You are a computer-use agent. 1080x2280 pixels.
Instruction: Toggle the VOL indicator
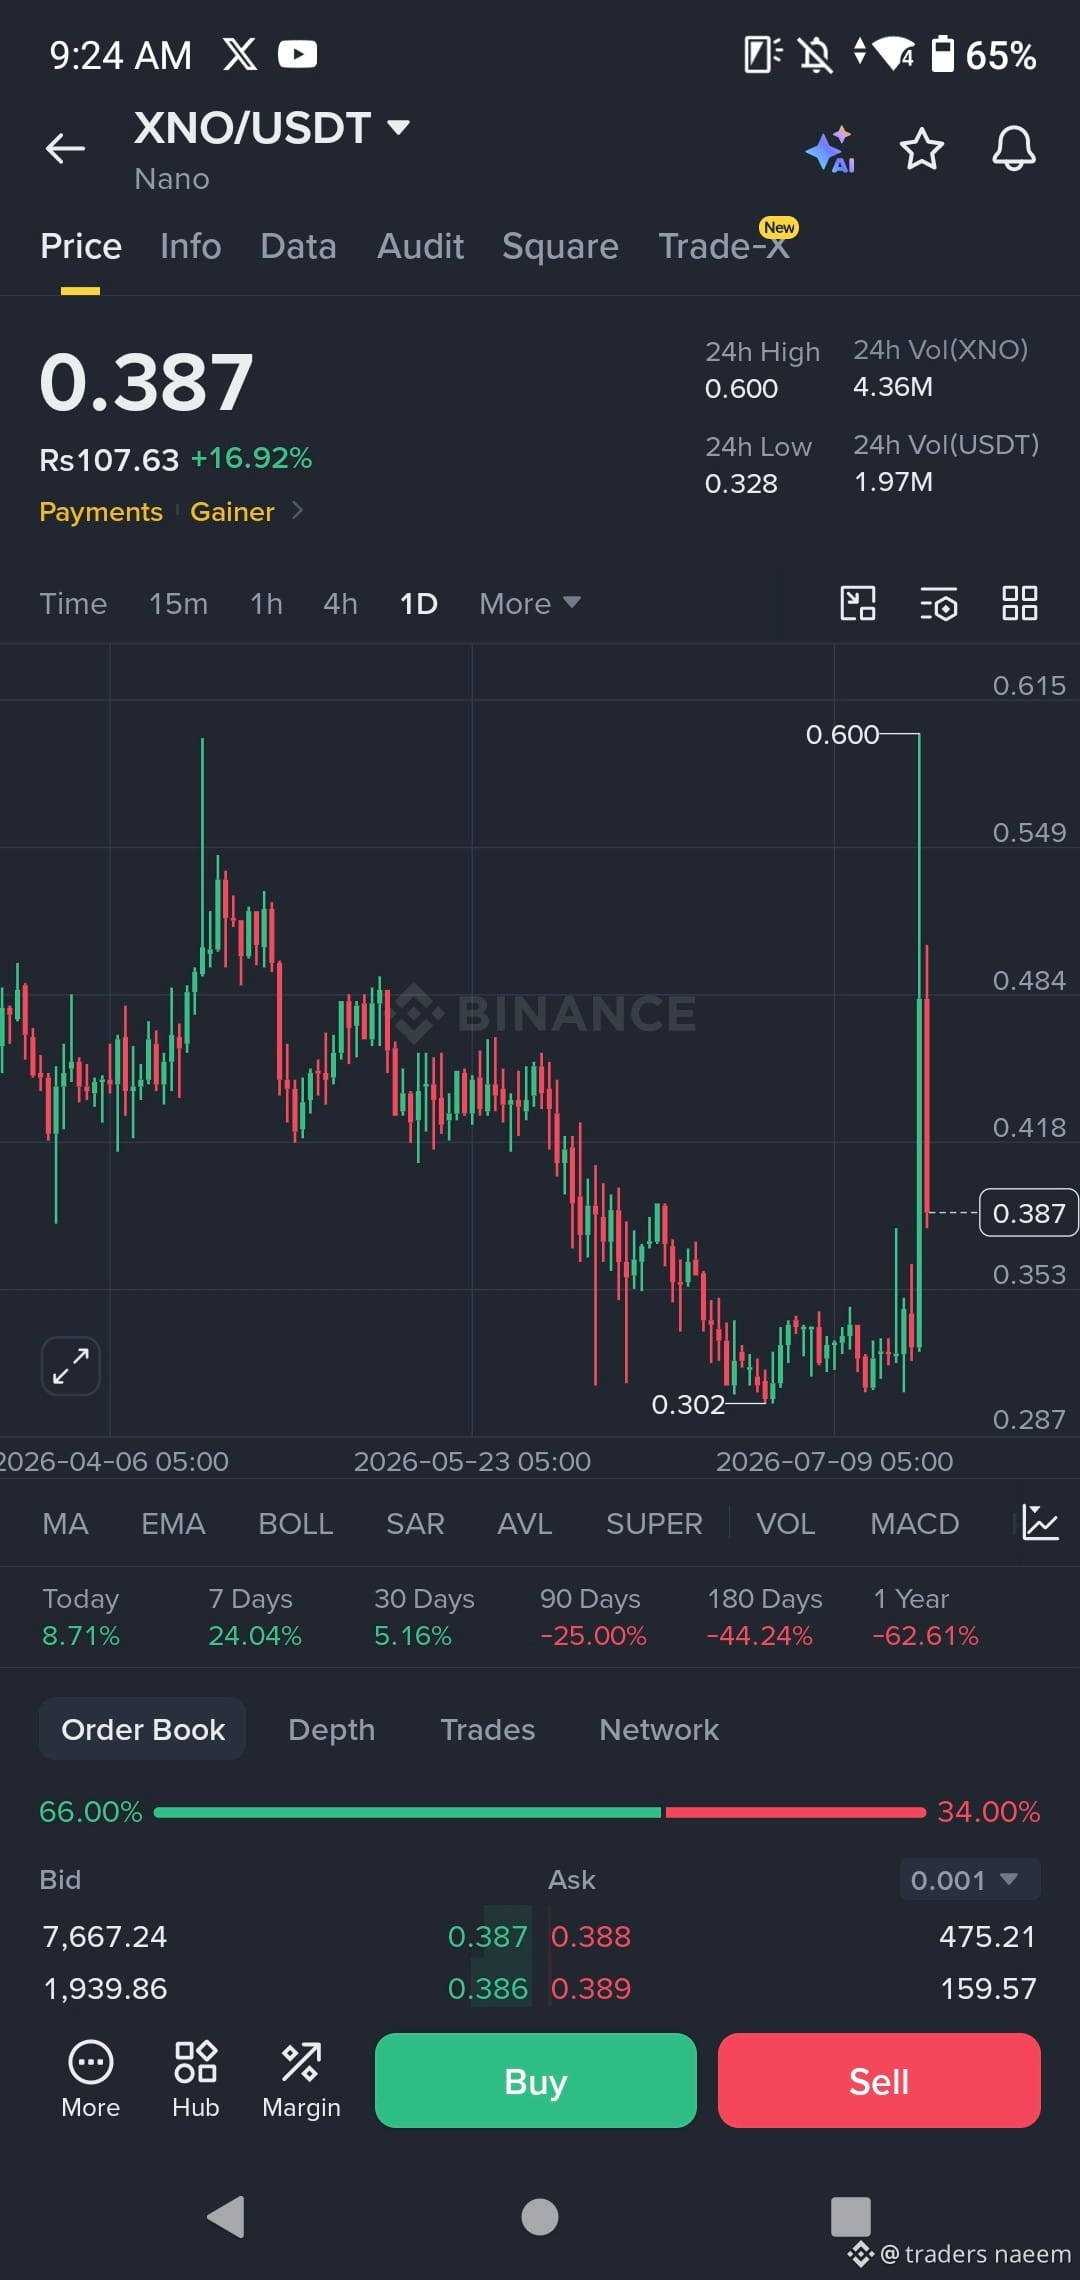coord(785,1524)
